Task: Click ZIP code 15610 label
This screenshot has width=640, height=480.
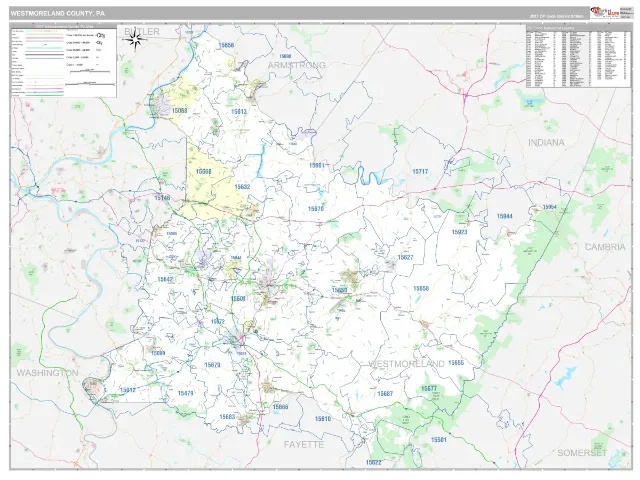Action: [x=322, y=418]
